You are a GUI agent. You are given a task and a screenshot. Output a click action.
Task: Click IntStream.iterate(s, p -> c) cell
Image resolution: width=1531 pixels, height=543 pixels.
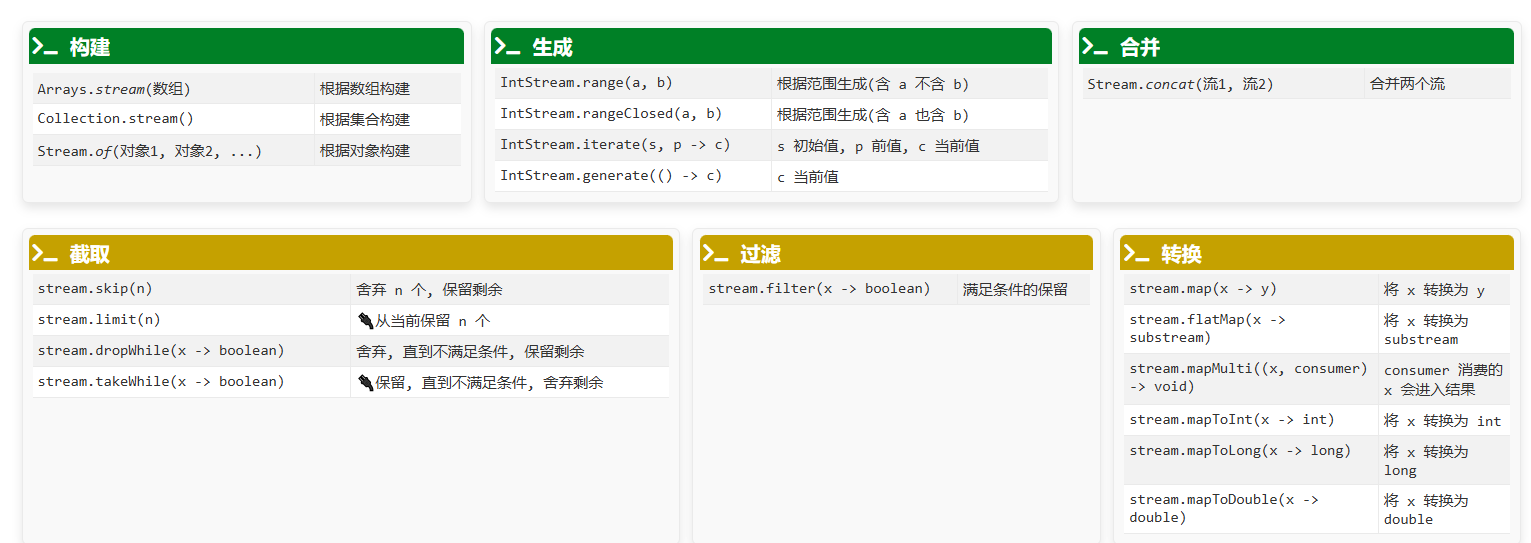(x=633, y=145)
